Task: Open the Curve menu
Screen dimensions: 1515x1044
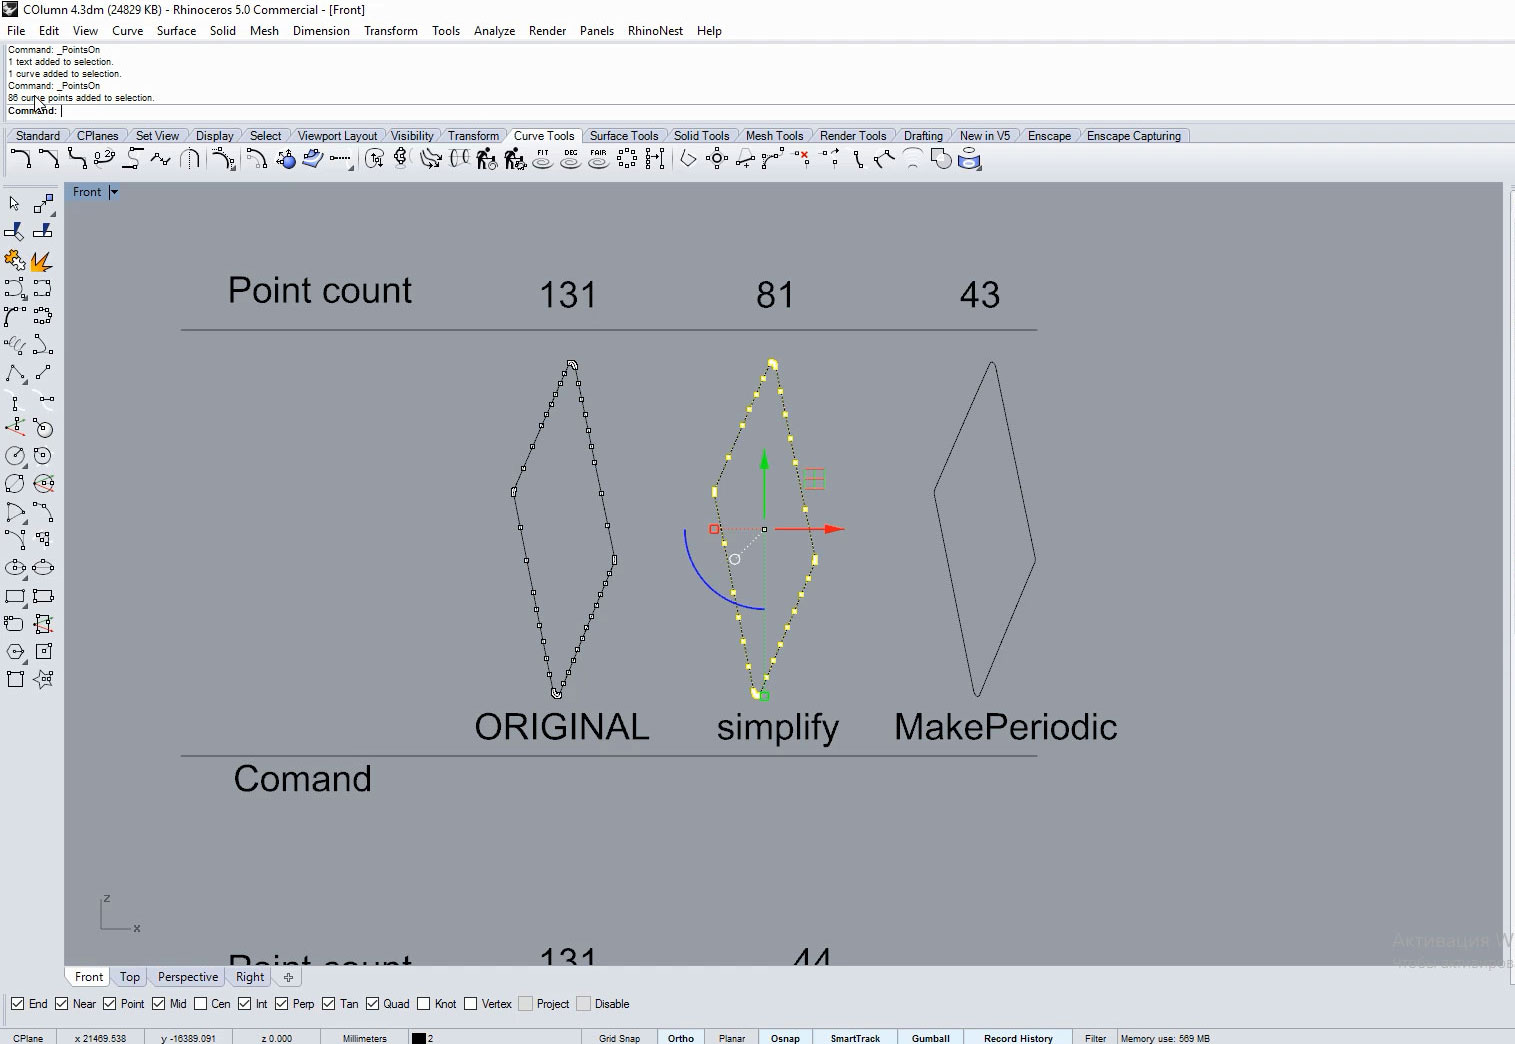Action: [x=127, y=31]
